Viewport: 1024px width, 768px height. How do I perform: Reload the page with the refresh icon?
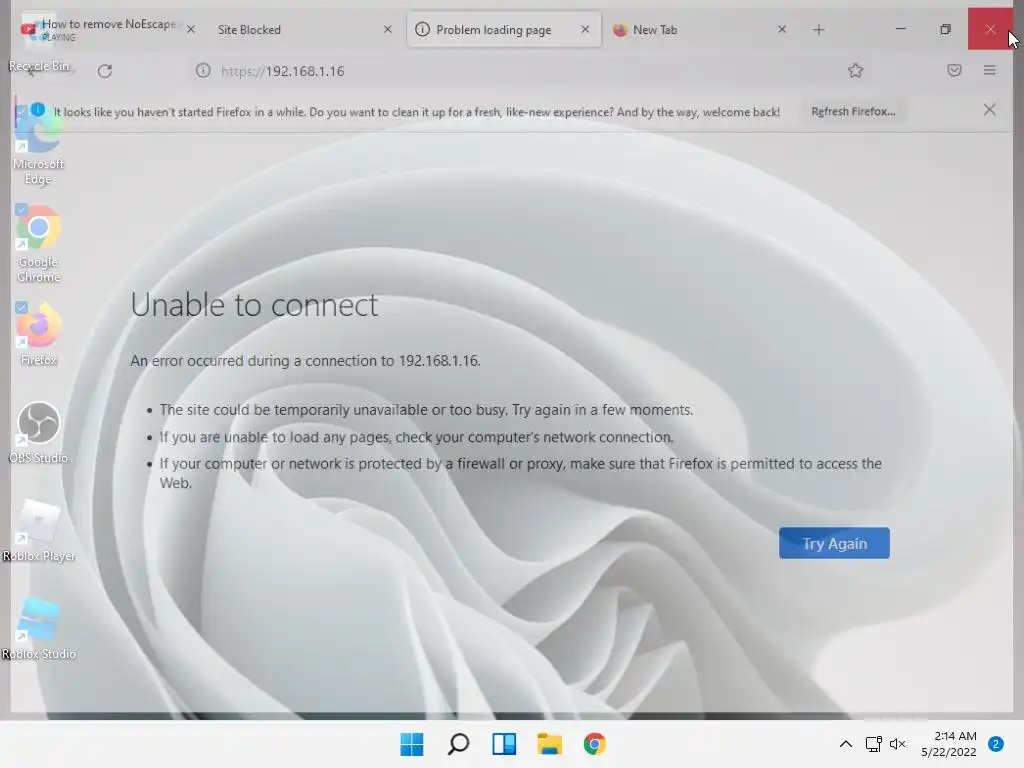coord(104,71)
